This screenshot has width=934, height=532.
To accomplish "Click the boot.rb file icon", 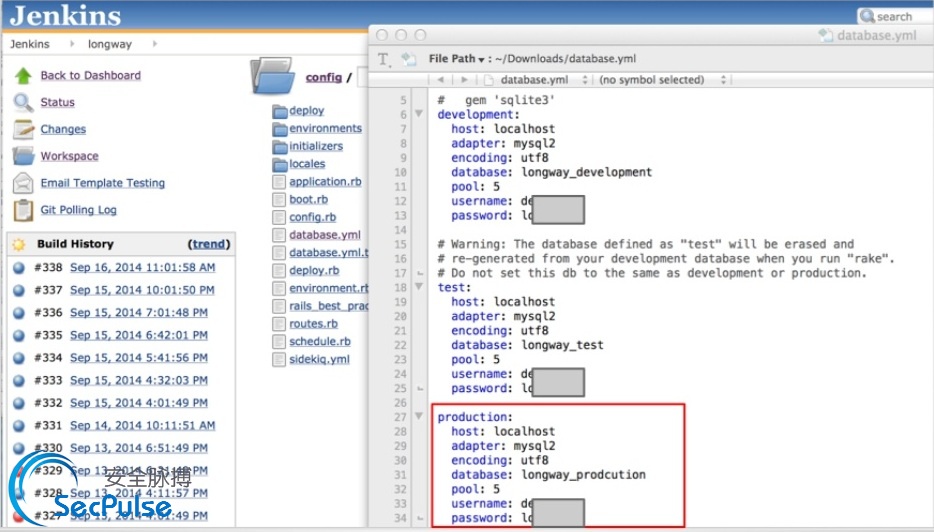I will (279, 200).
